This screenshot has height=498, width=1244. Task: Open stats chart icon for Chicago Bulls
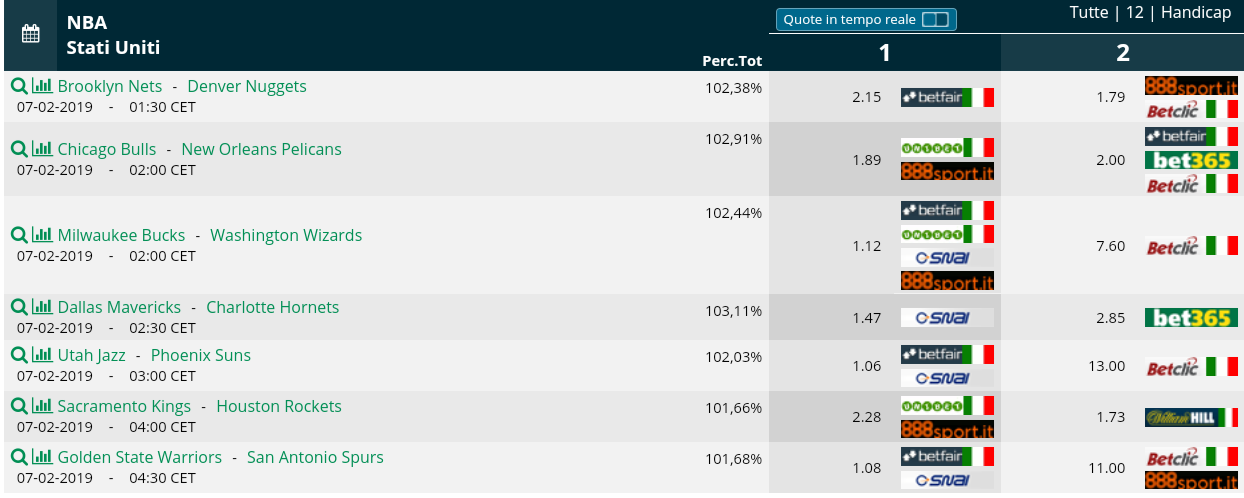pyautogui.click(x=42, y=149)
